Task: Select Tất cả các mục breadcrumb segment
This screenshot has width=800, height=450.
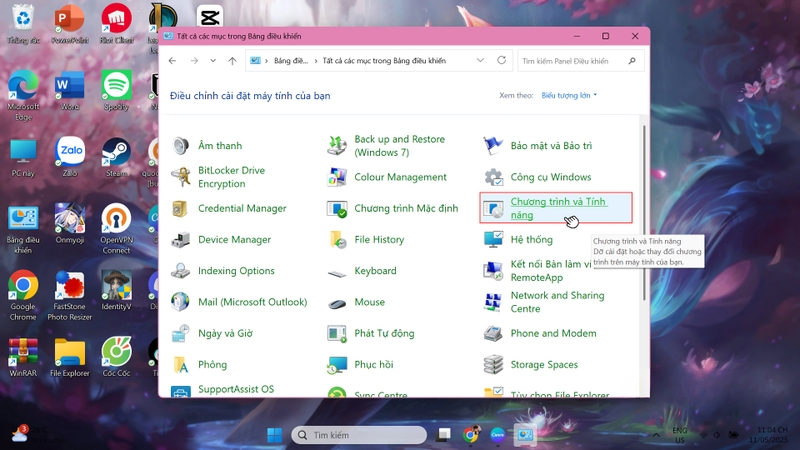Action: (x=384, y=61)
